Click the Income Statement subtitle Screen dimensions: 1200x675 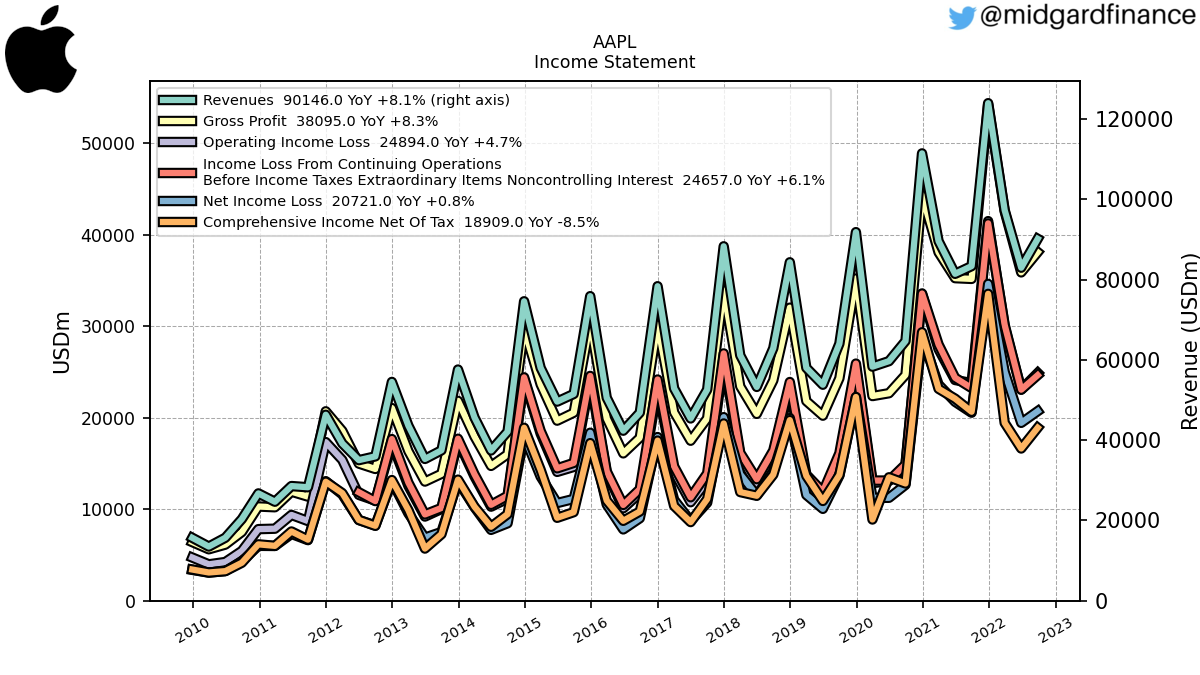(x=614, y=62)
